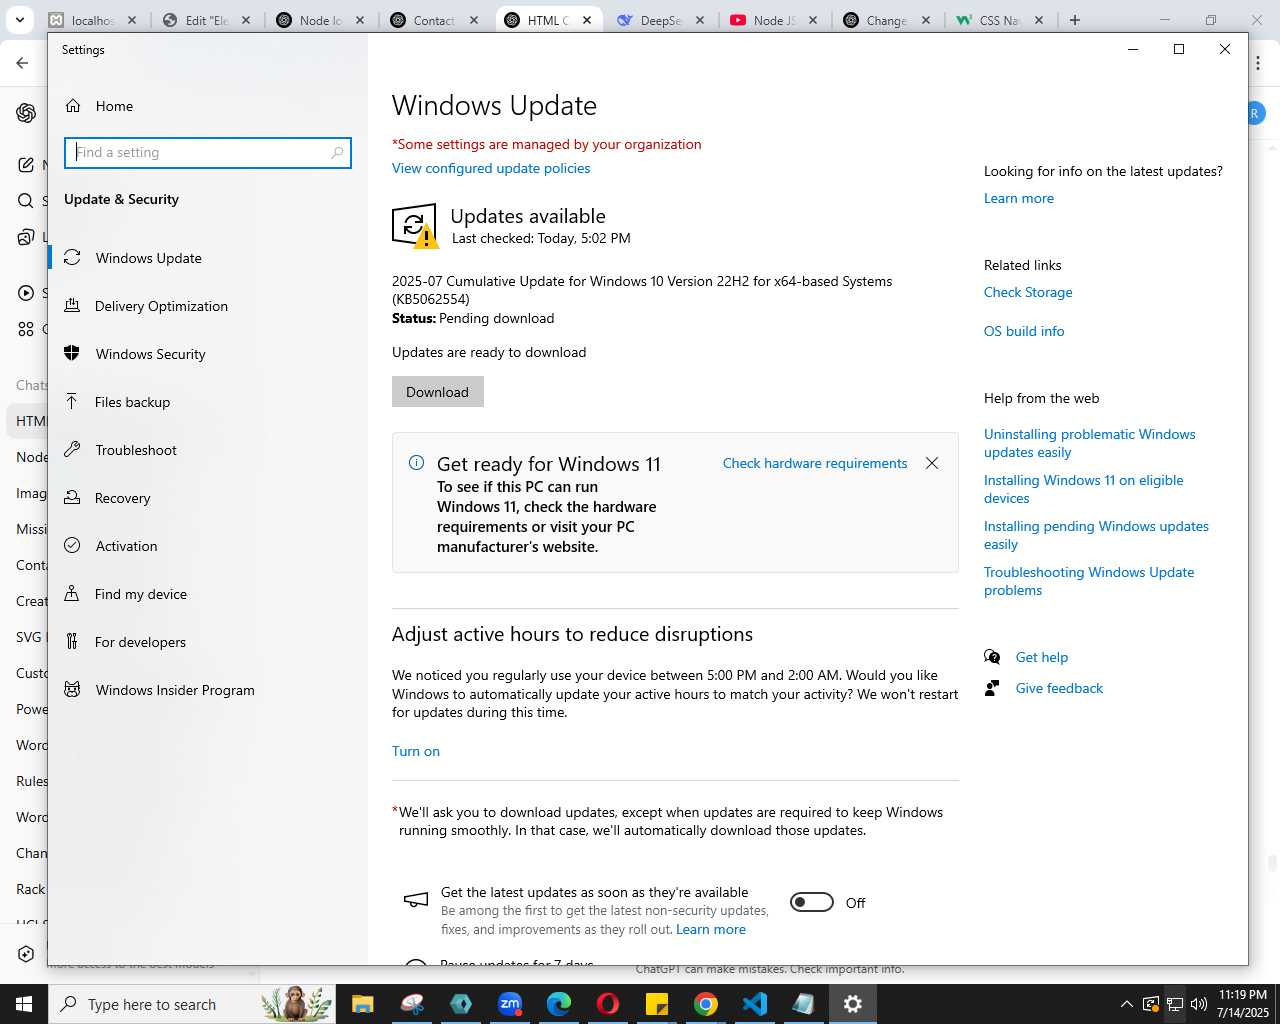Open a new Chrome tab with plus button
1280x1024 pixels.
point(1075,20)
